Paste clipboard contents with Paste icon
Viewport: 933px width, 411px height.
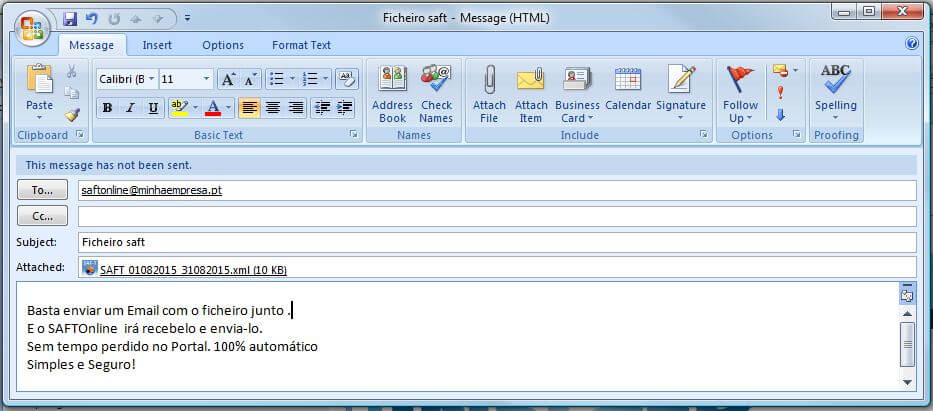pos(39,79)
